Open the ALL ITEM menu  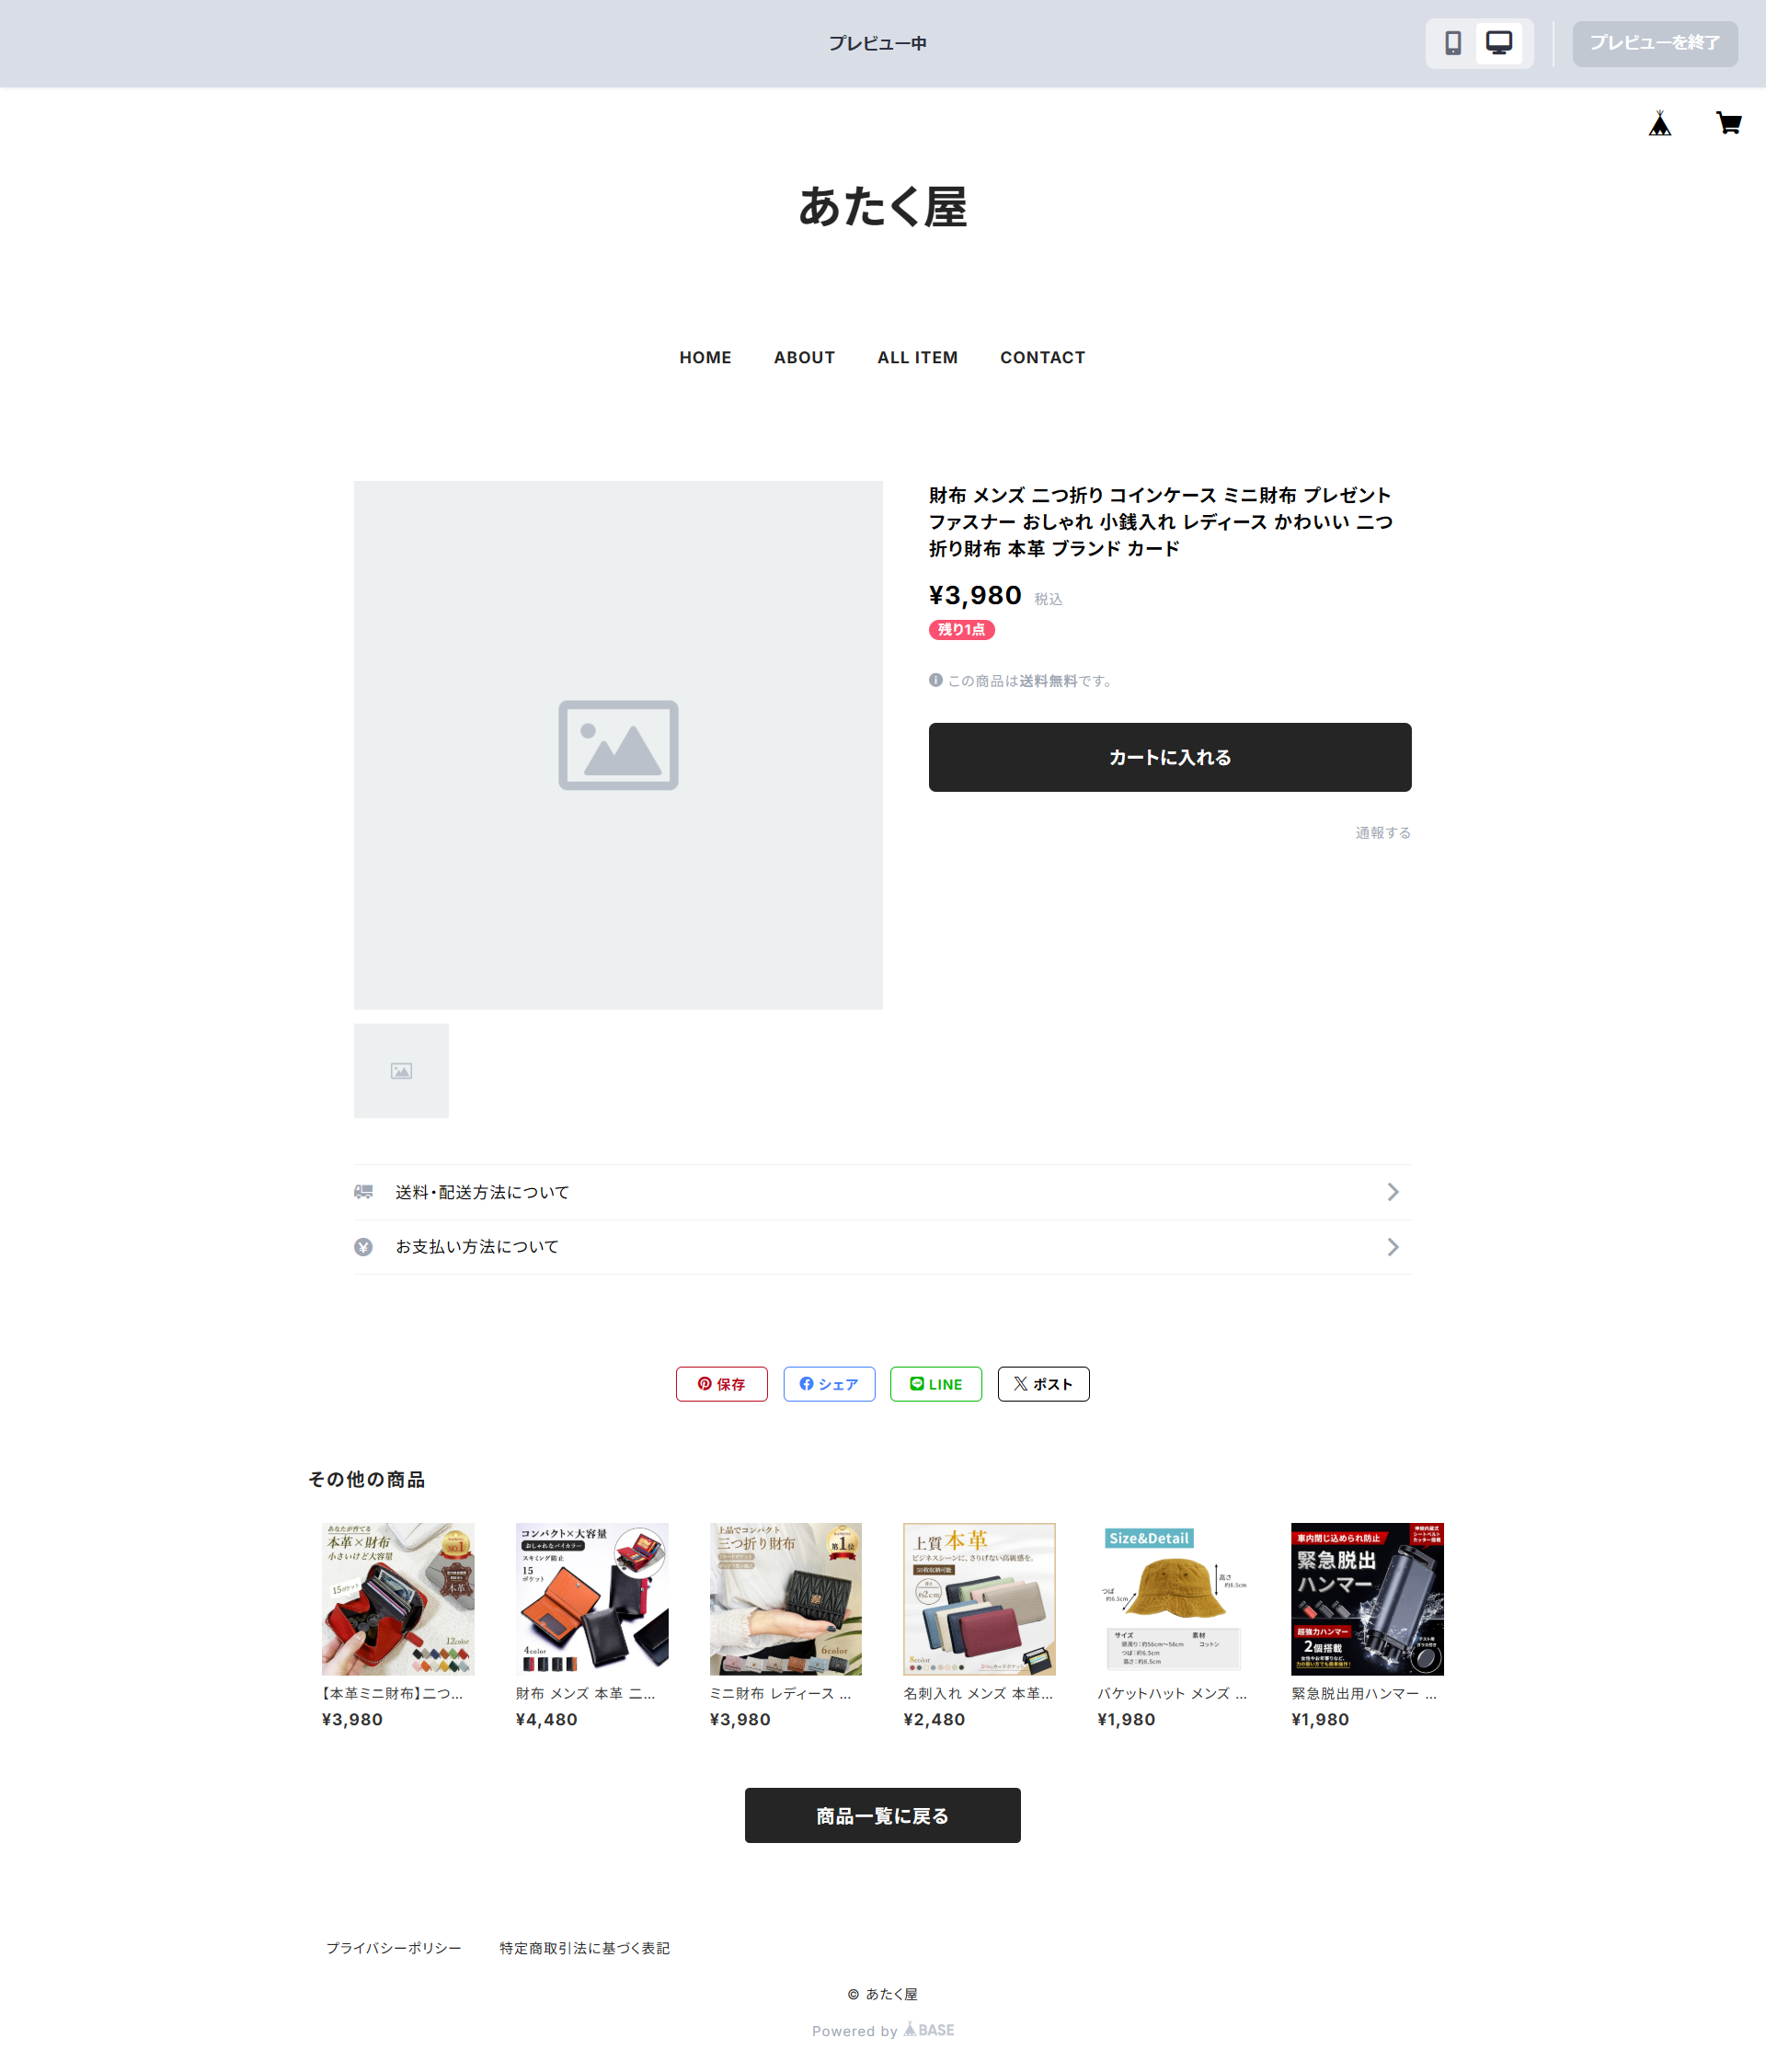coord(917,357)
